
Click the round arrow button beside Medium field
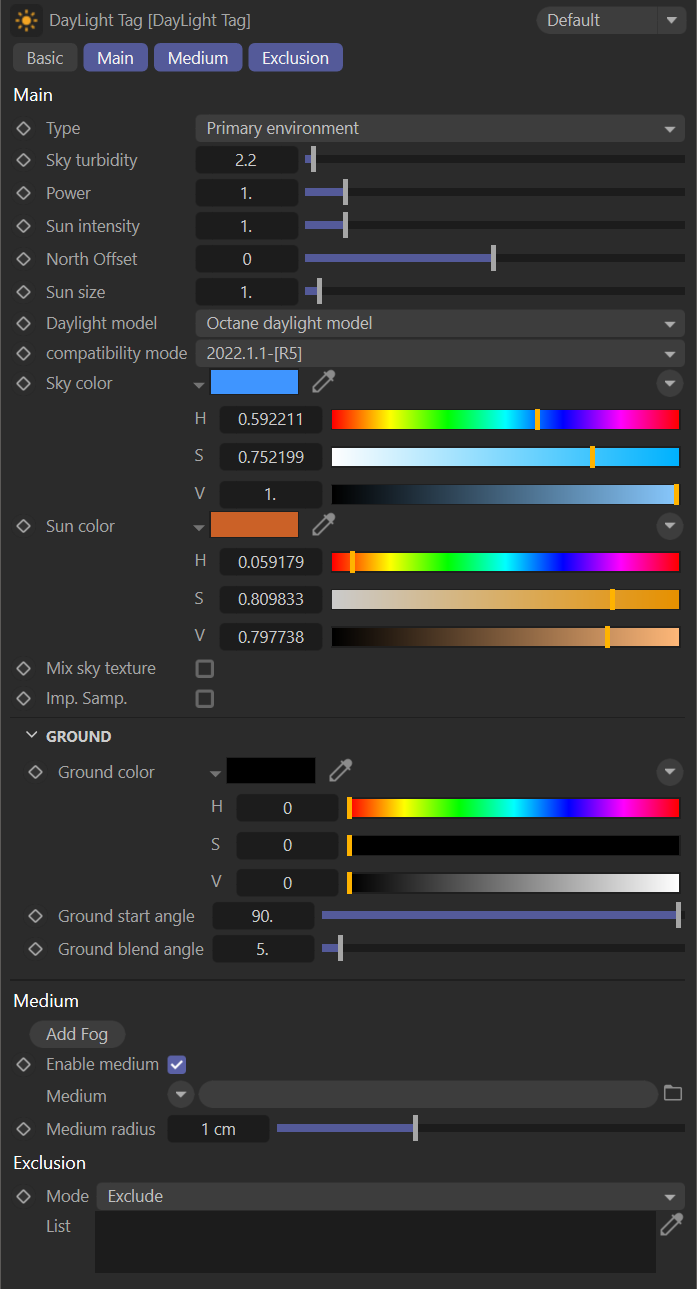(x=181, y=1094)
